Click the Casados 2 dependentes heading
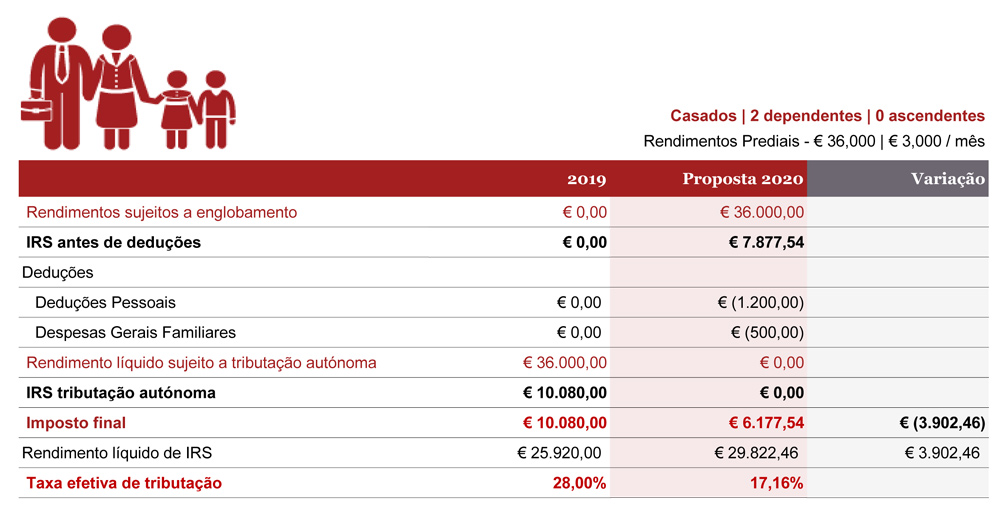The height and width of the screenshot is (523, 1000). tap(827, 116)
